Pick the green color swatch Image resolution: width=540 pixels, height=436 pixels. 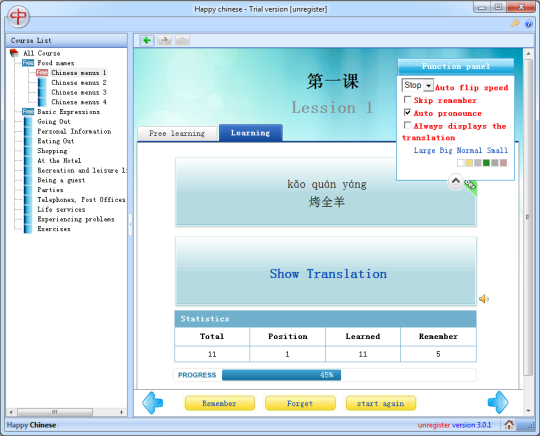[x=486, y=163]
